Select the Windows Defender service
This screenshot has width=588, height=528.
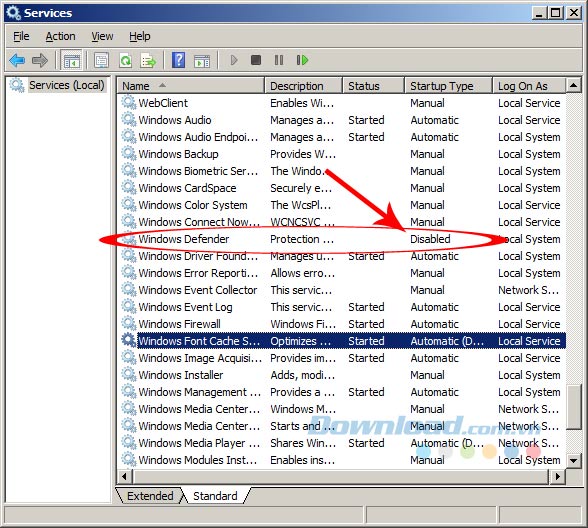click(341, 239)
